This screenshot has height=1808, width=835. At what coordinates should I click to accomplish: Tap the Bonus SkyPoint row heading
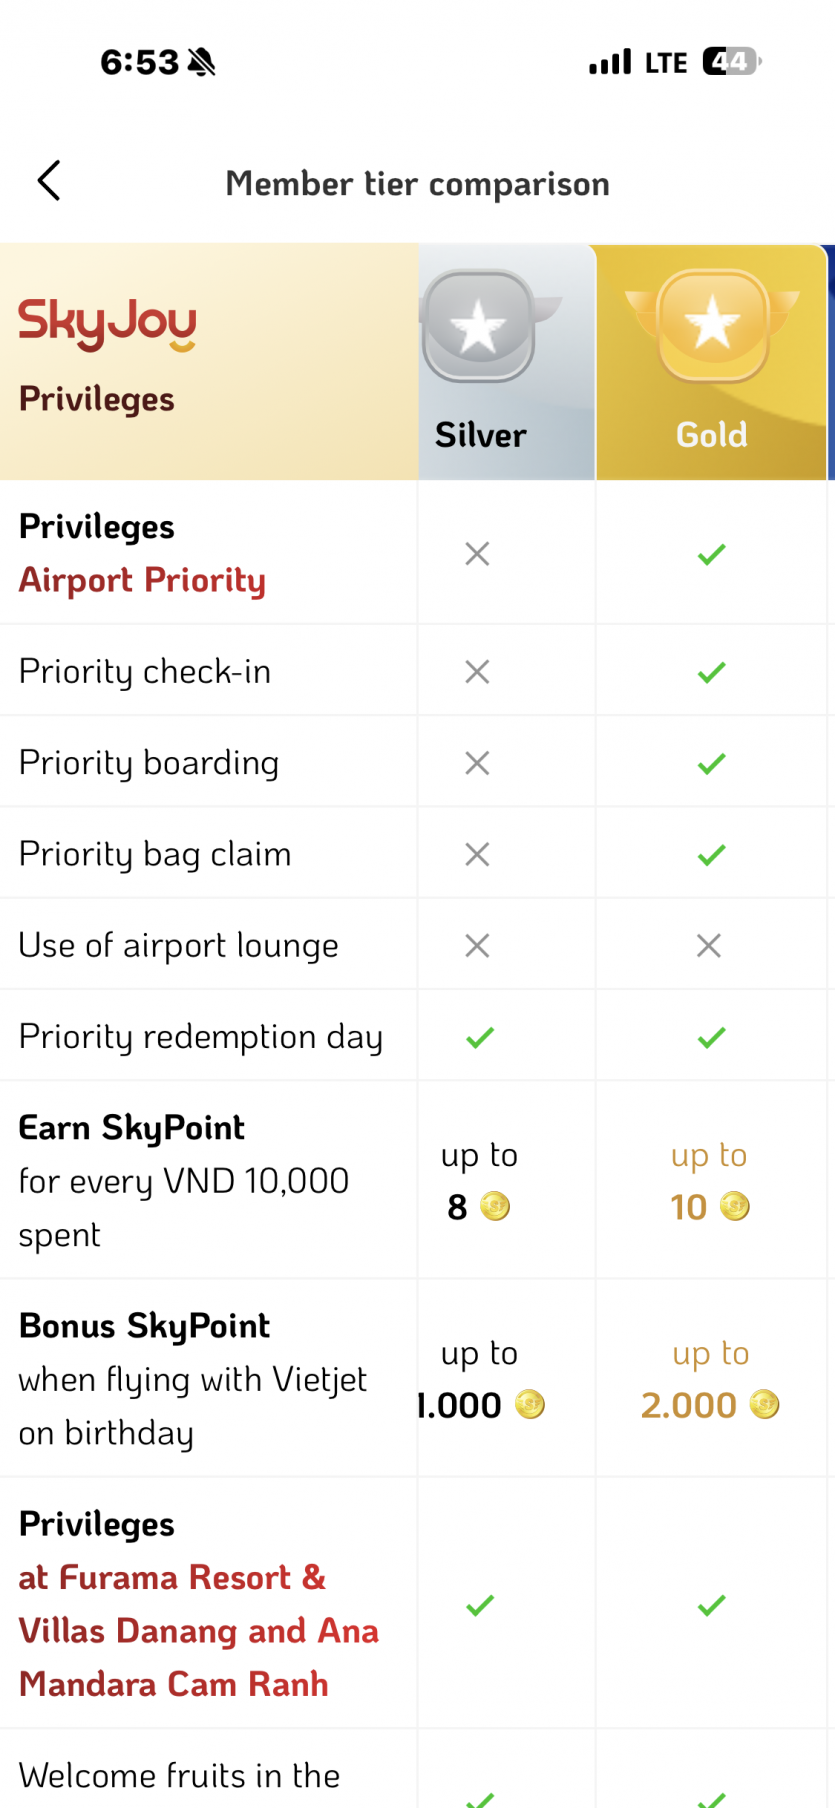click(145, 1326)
